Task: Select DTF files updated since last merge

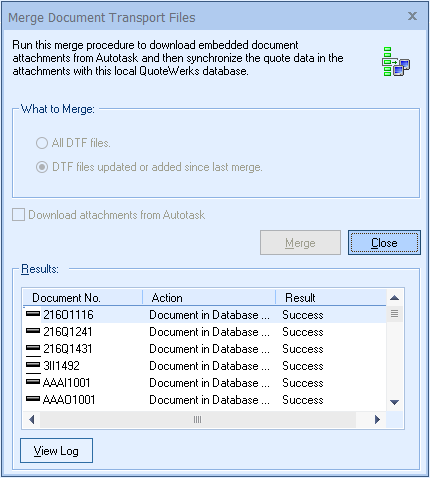Action: (x=42, y=167)
